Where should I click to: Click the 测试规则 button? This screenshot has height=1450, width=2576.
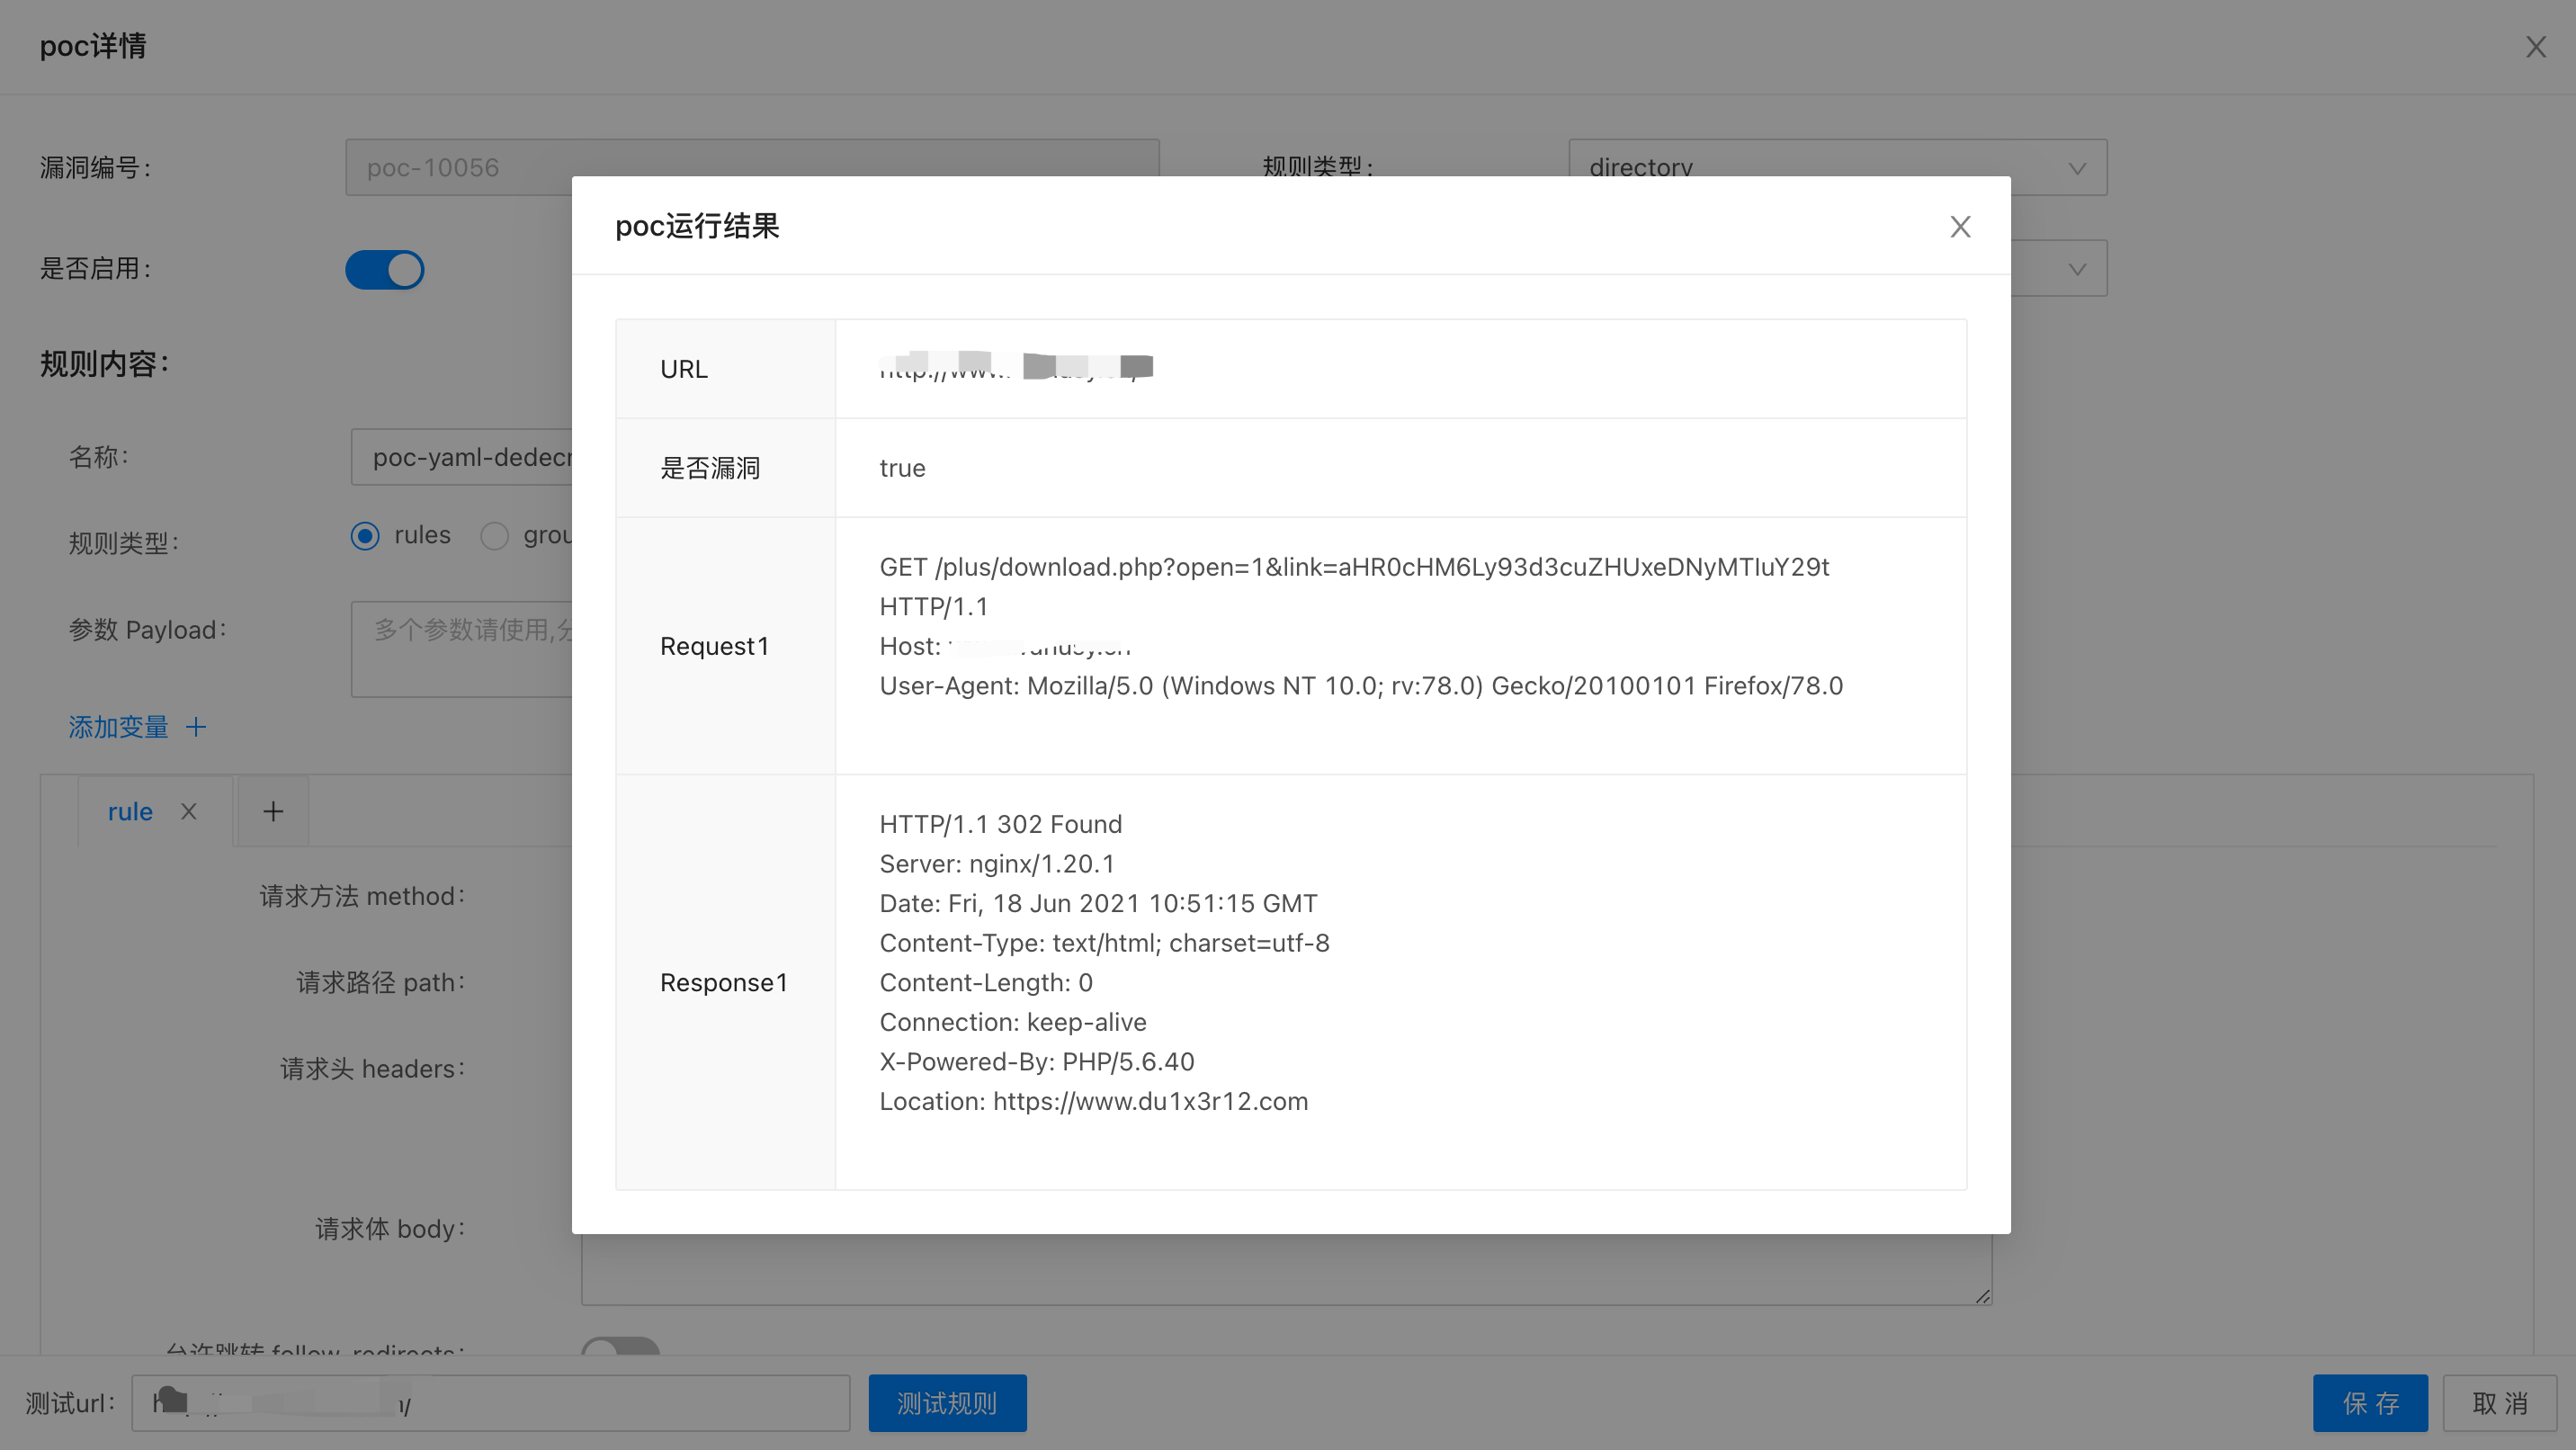tap(946, 1403)
